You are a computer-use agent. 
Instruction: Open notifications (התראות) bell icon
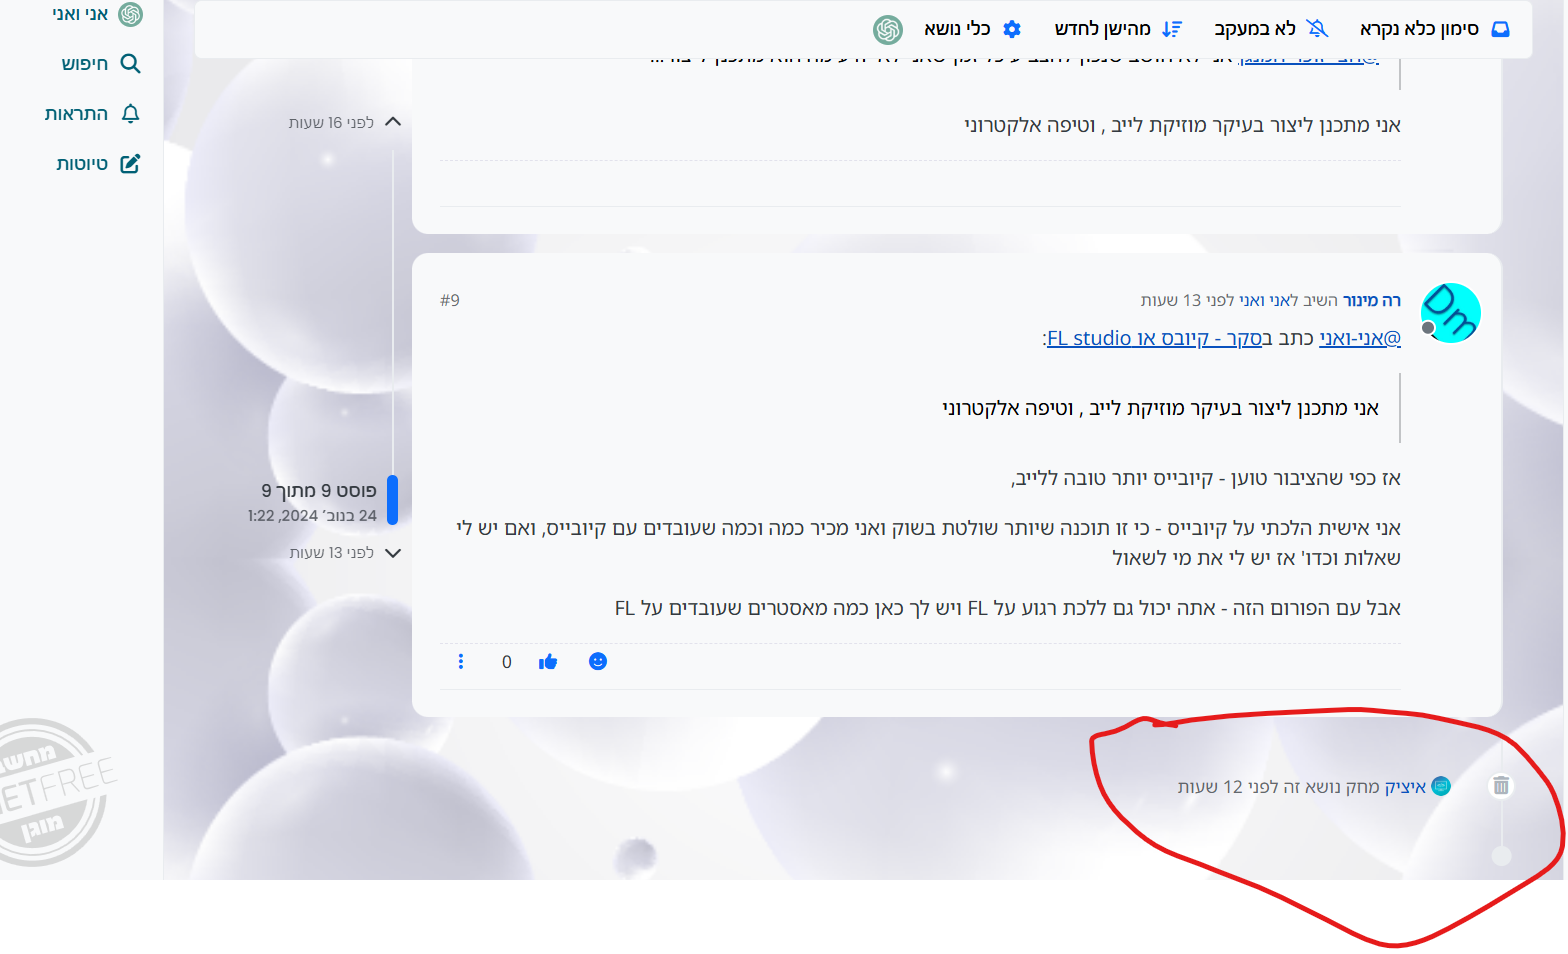[130, 114]
